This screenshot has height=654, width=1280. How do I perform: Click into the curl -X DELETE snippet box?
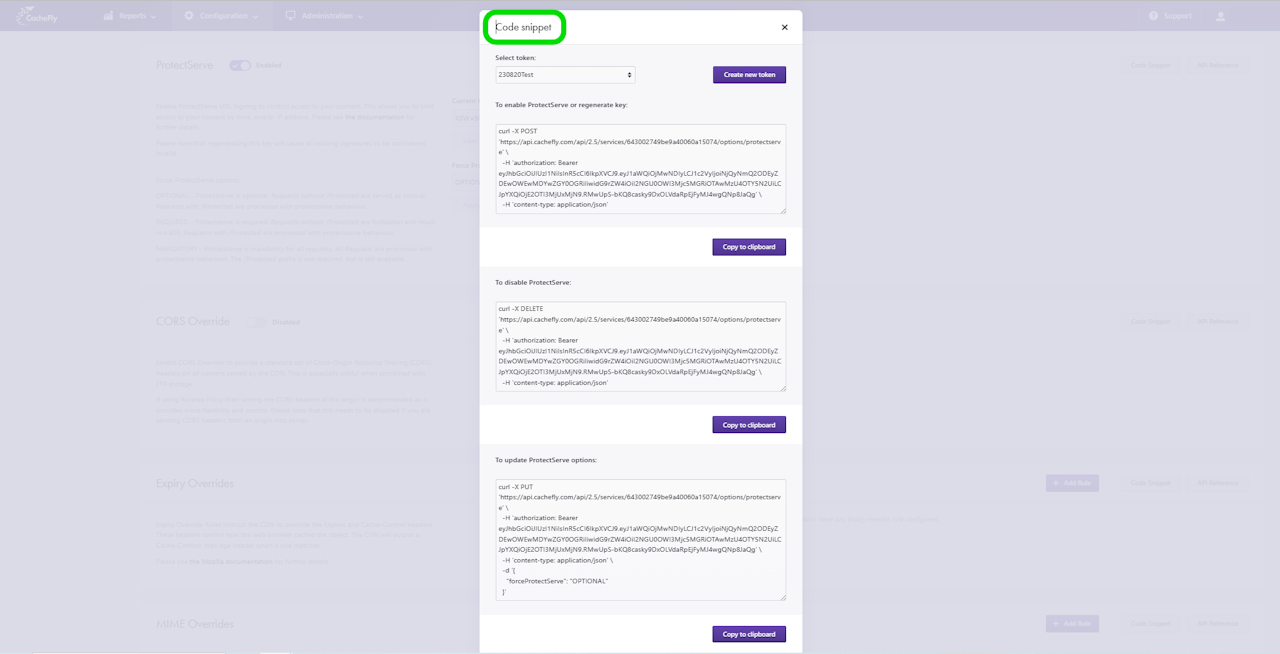(x=640, y=347)
